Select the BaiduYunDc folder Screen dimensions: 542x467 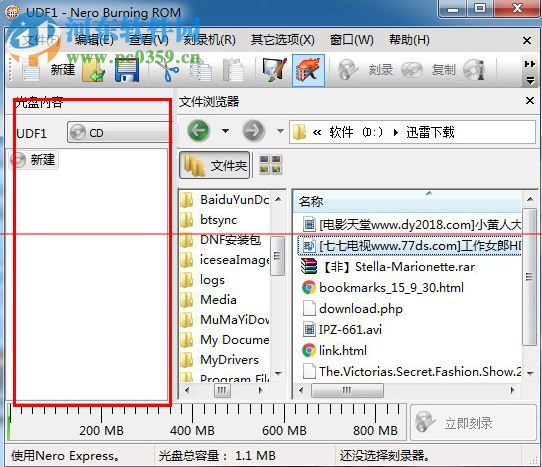[225, 199]
